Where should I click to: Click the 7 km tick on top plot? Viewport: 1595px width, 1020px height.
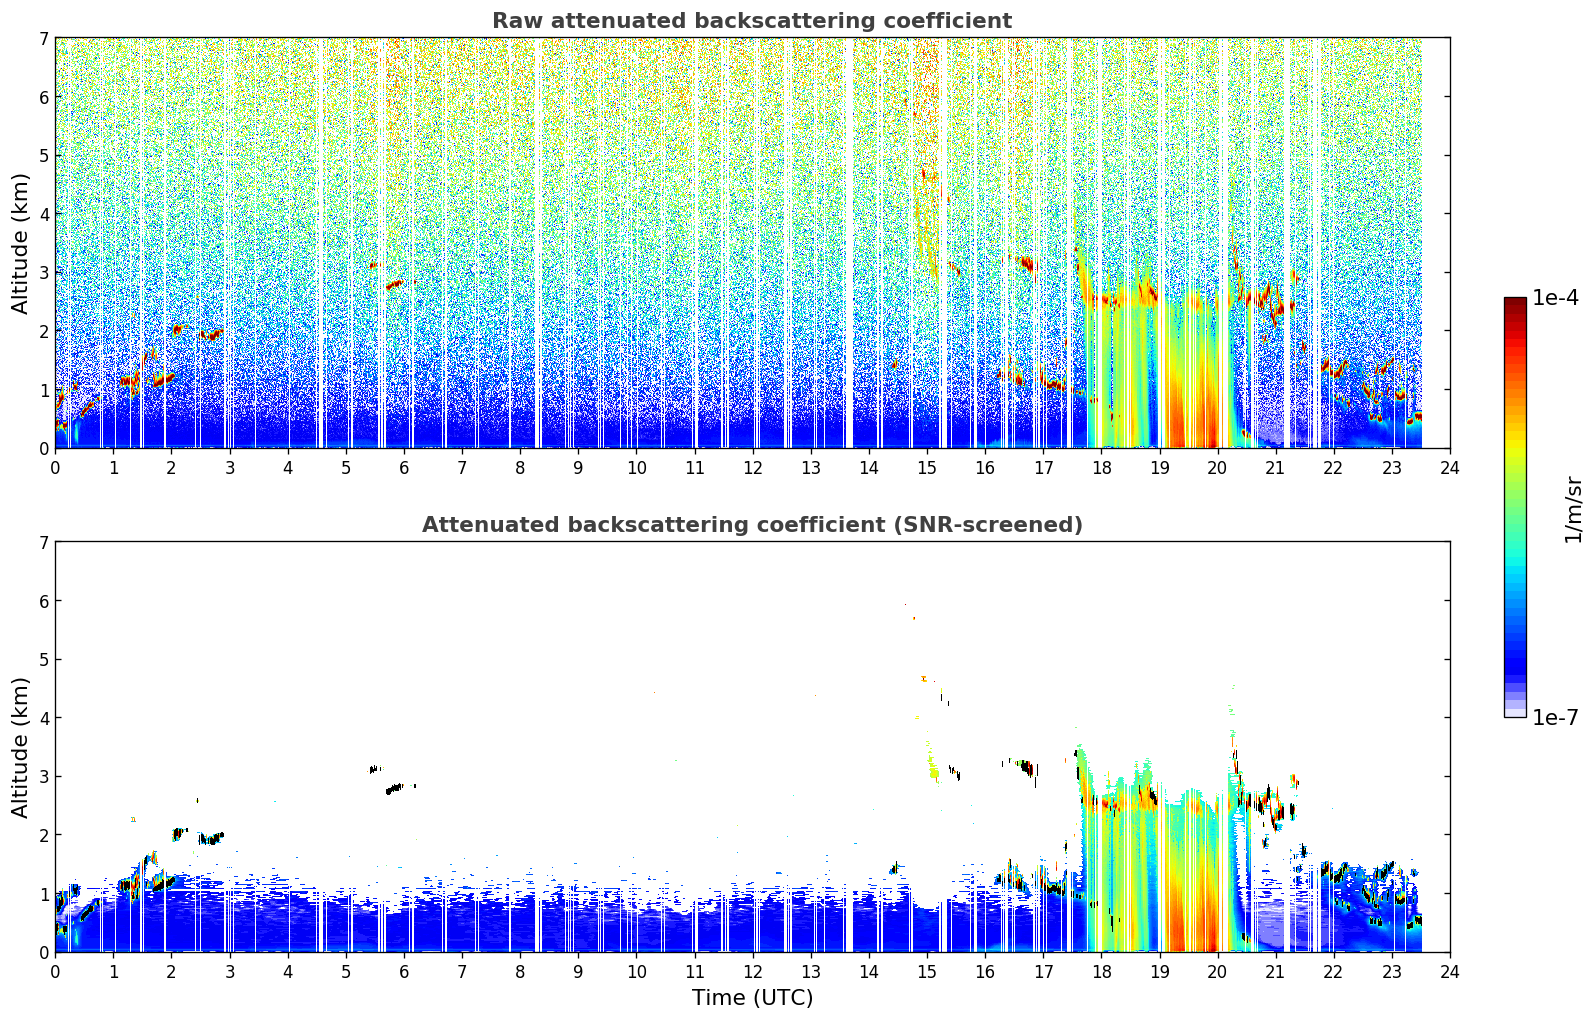click(43, 39)
